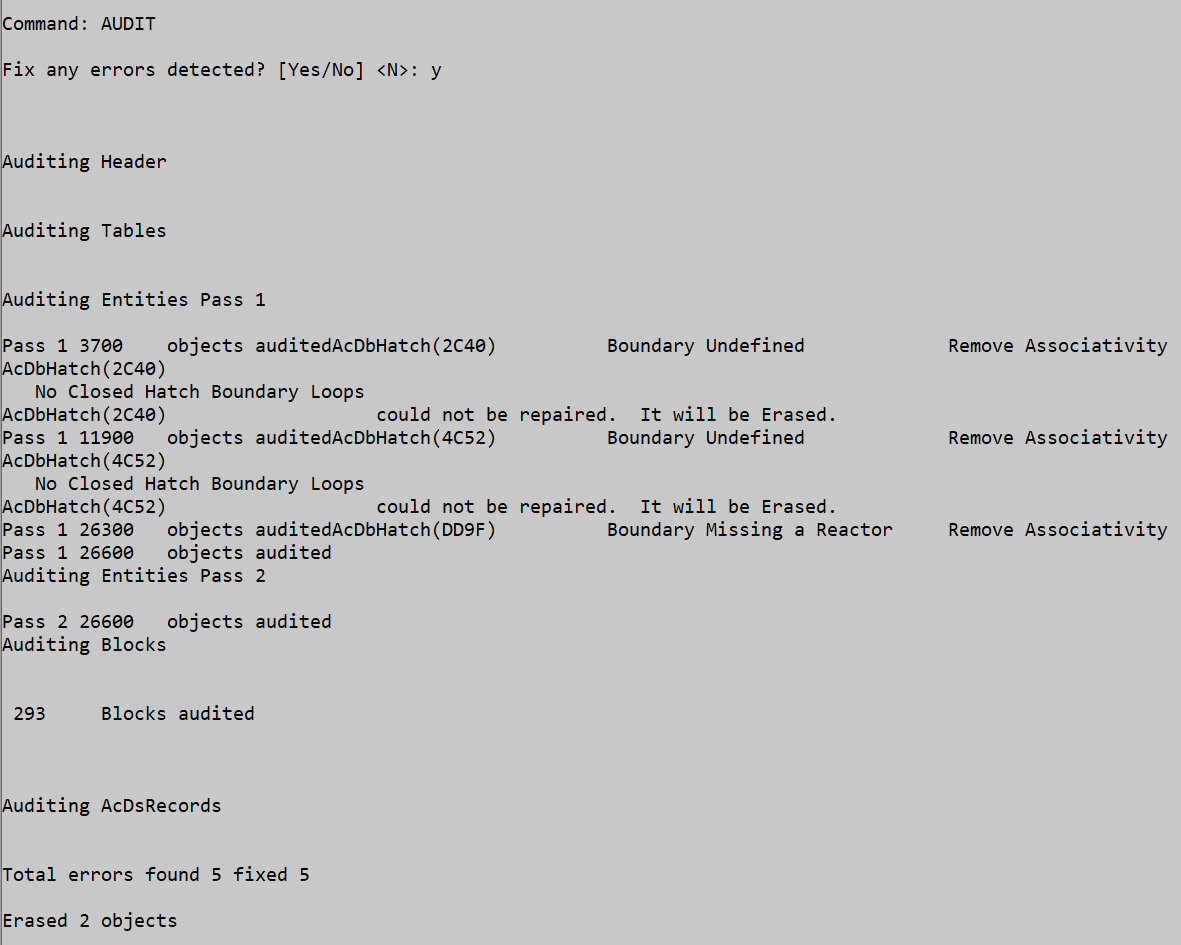Click the "Command: AUDIT" line
This screenshot has height=945, width=1181.
[79, 24]
